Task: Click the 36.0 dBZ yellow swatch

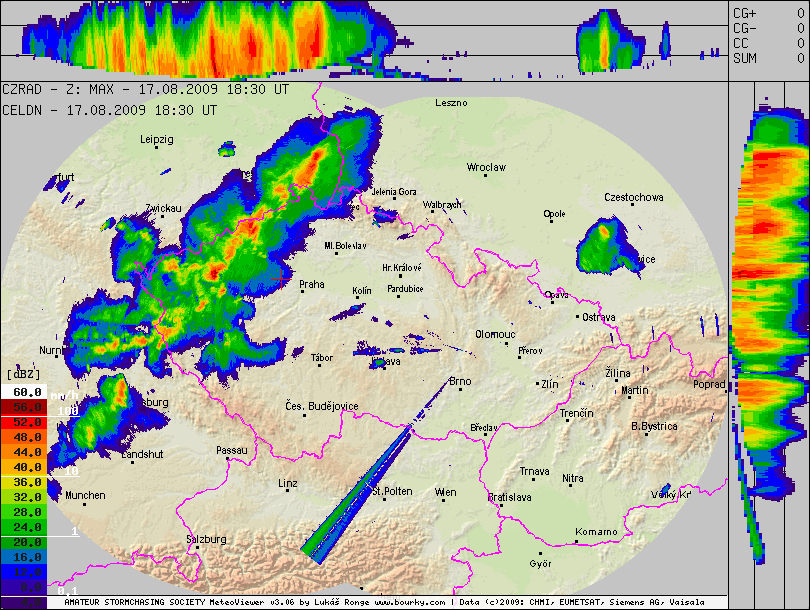Action: [x=24, y=482]
